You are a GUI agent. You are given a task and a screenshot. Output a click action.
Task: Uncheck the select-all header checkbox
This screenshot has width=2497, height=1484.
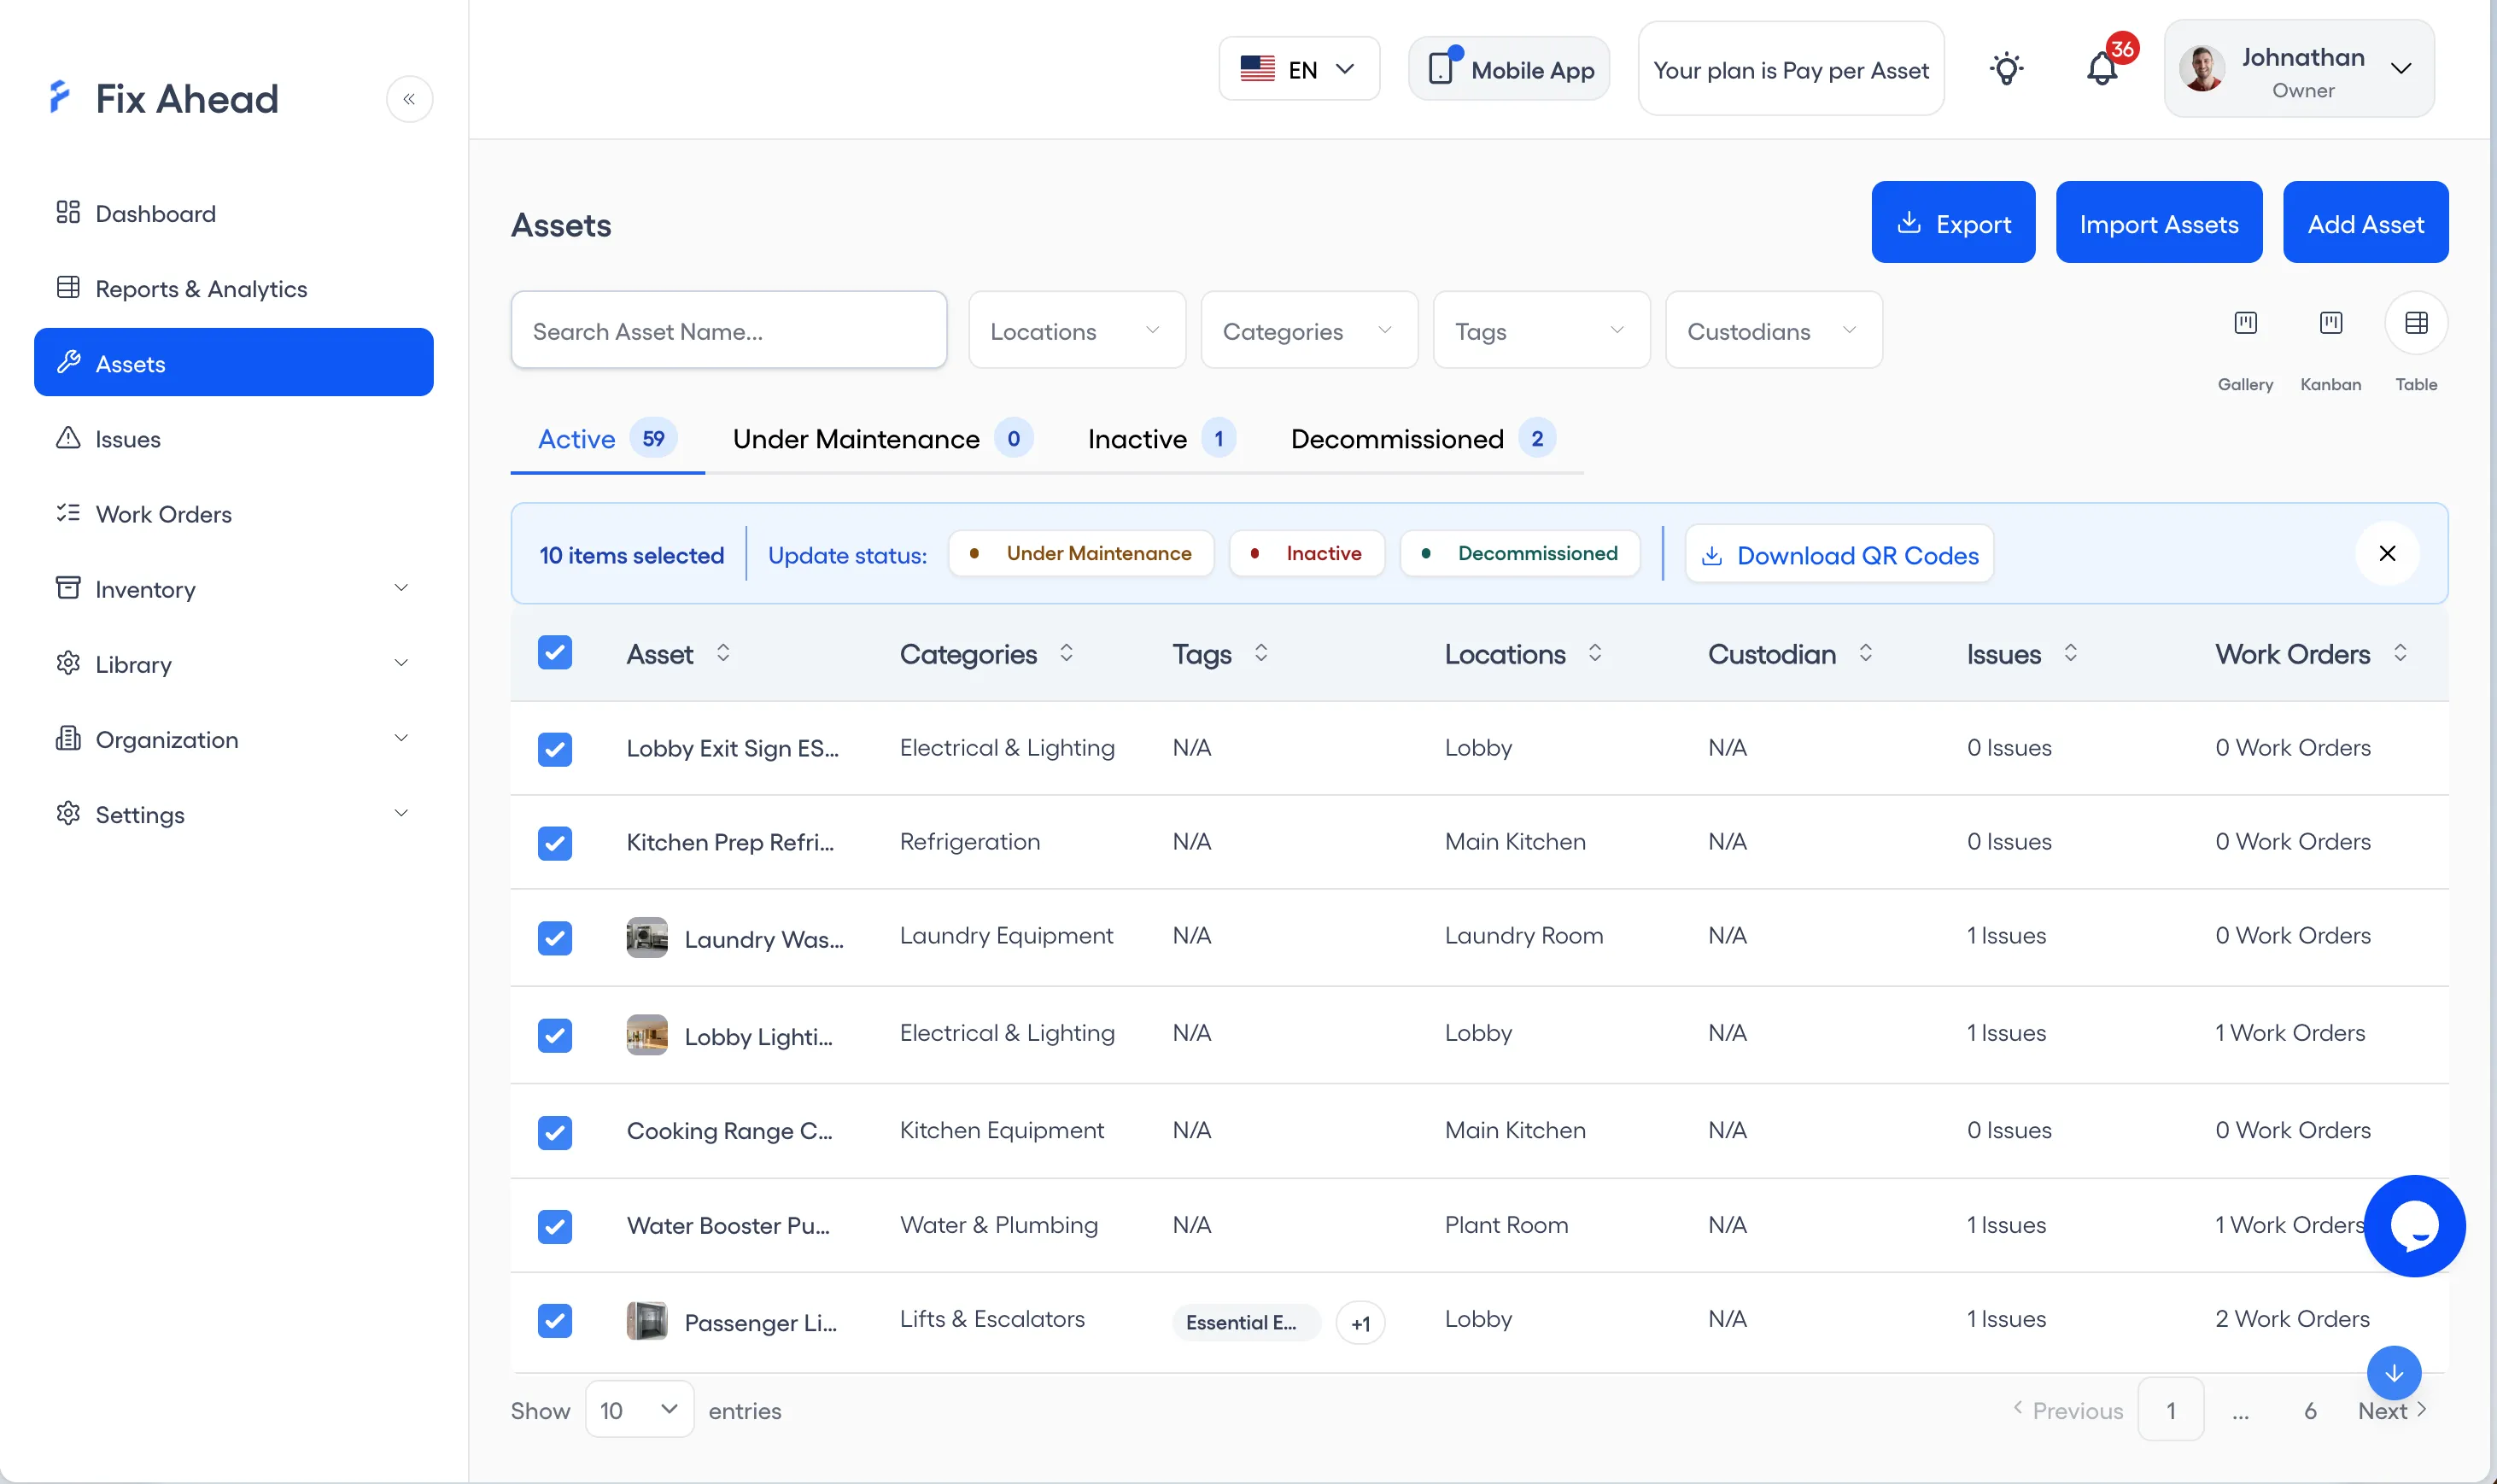(555, 653)
